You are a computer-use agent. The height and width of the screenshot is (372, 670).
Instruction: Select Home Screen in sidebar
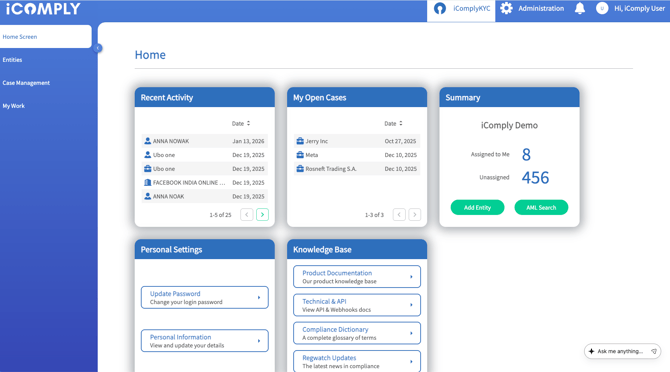coord(46,37)
